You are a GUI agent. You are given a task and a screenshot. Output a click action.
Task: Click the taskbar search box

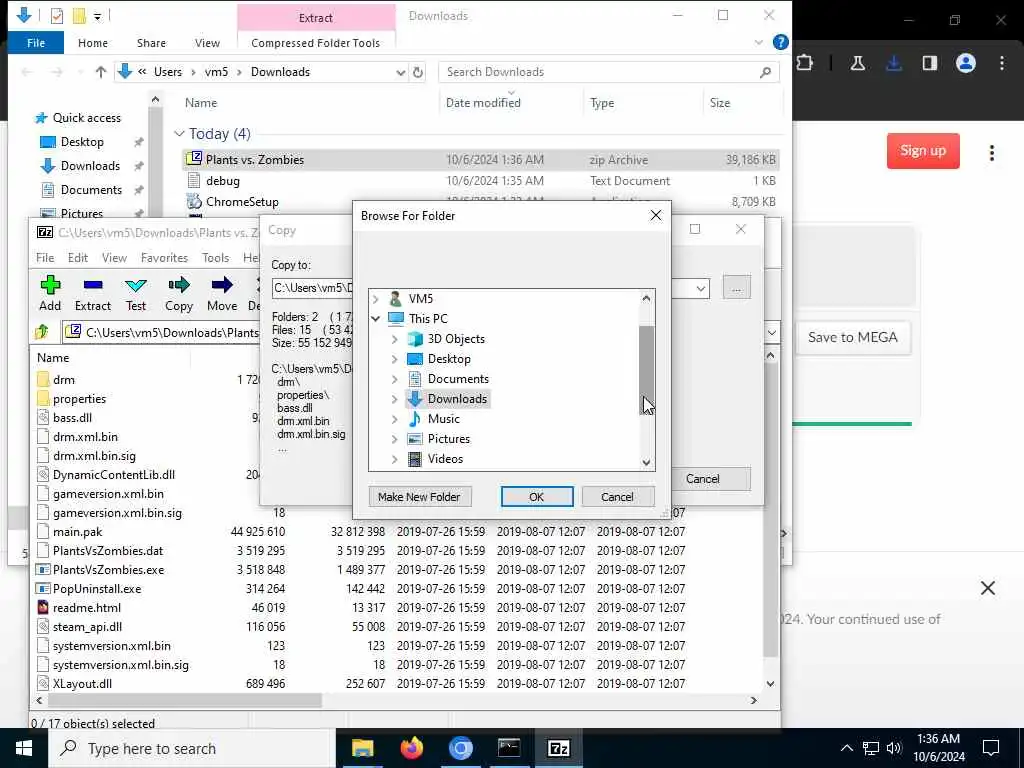point(192,748)
